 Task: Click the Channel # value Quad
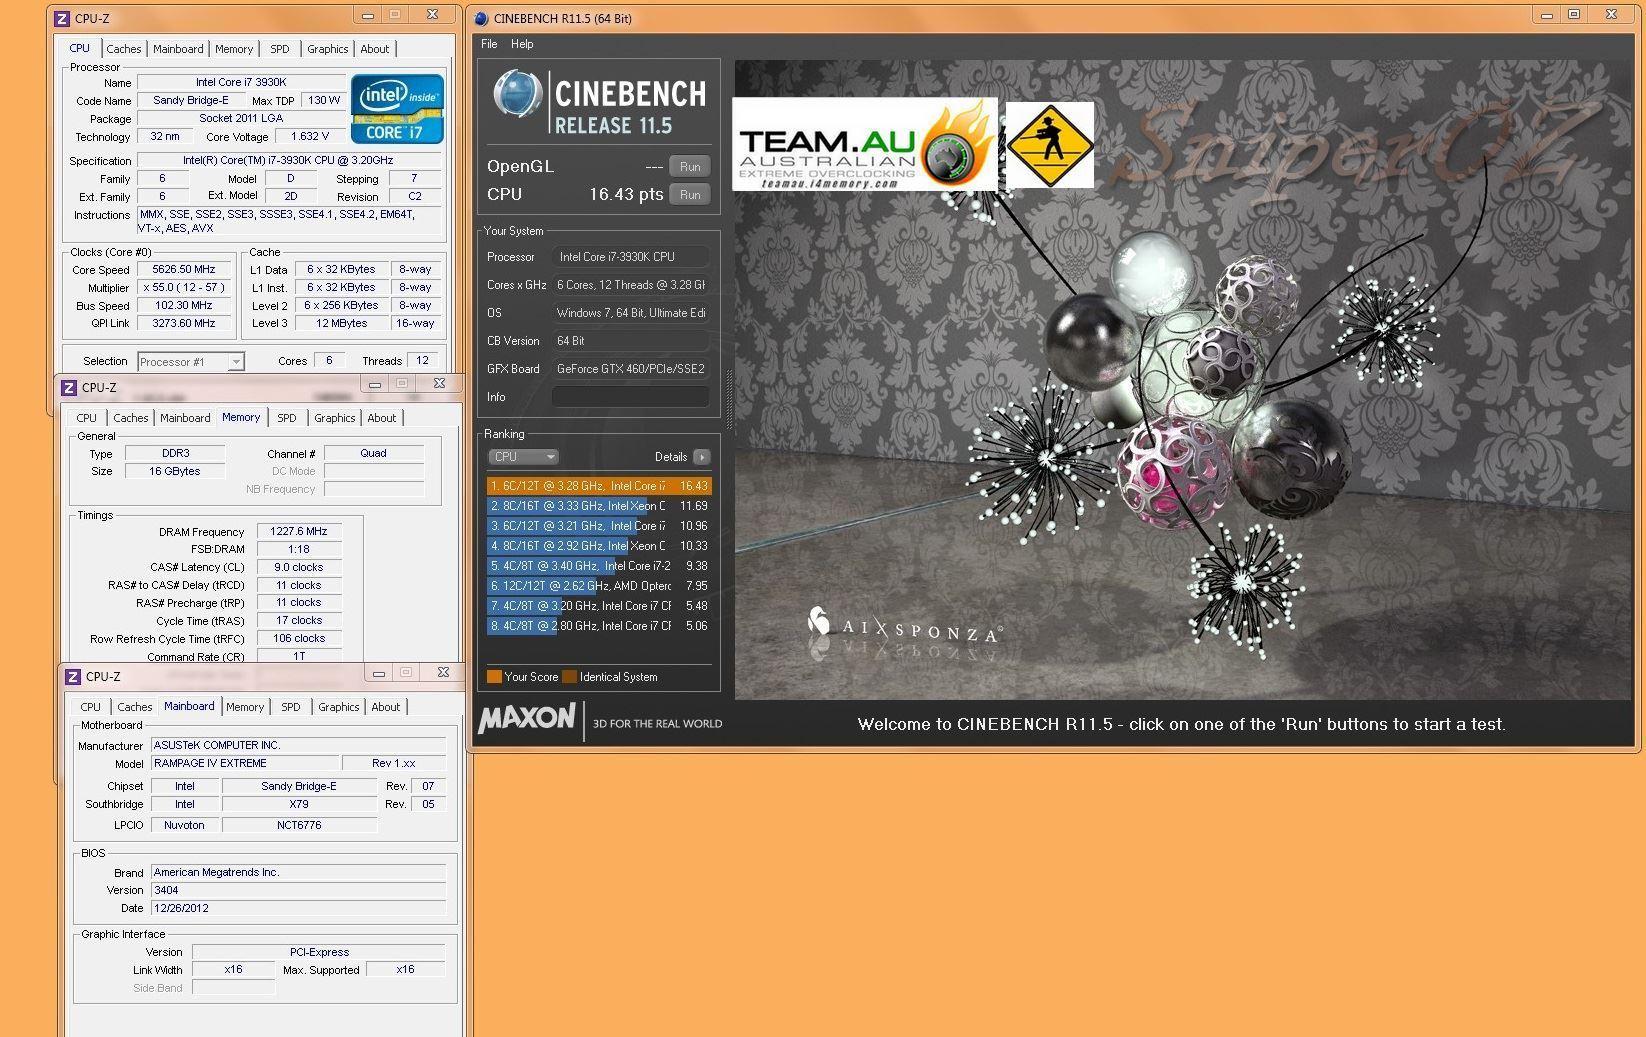(374, 454)
